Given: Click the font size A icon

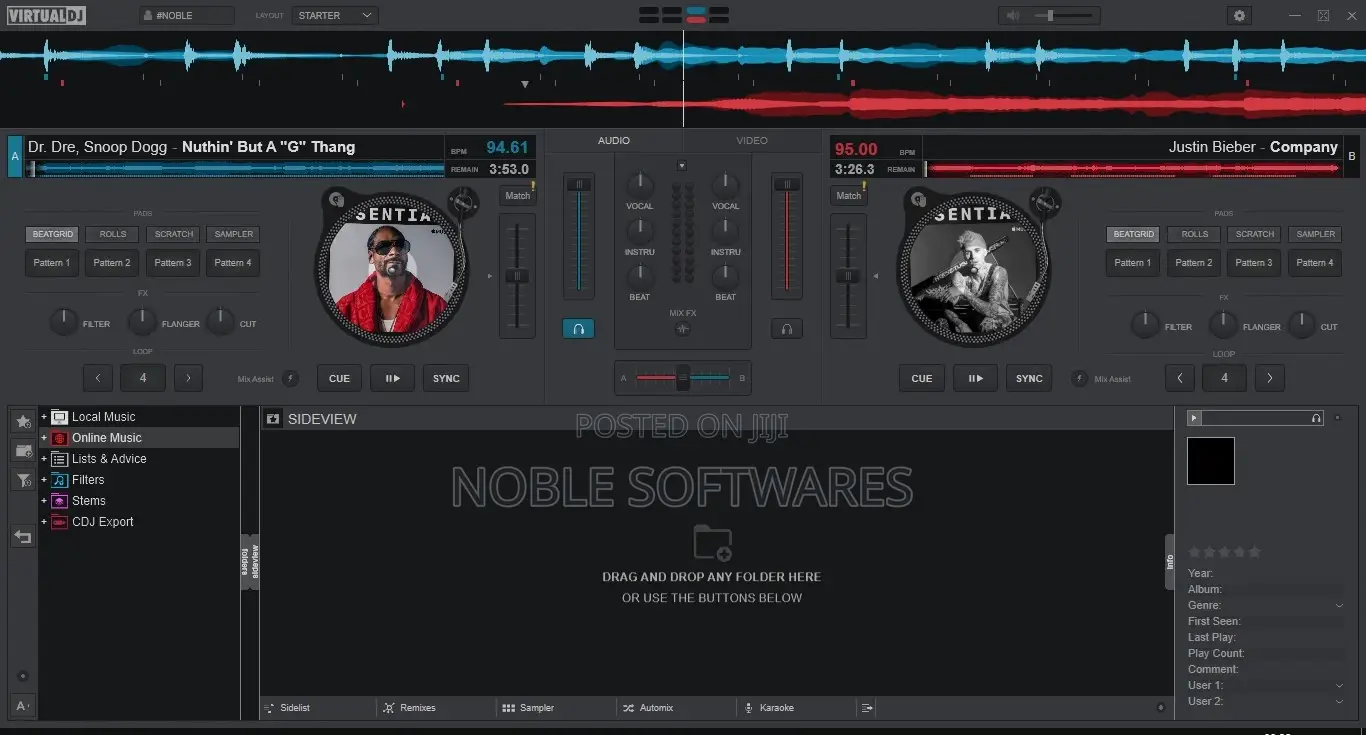Looking at the screenshot, I should [22, 704].
